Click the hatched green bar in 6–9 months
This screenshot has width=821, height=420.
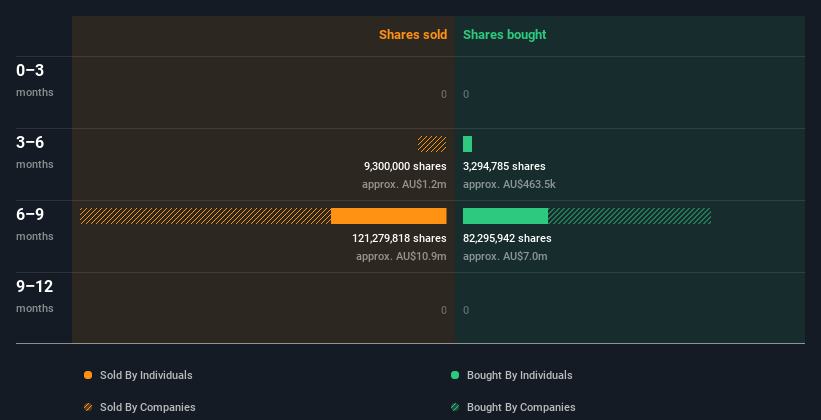[x=629, y=216]
